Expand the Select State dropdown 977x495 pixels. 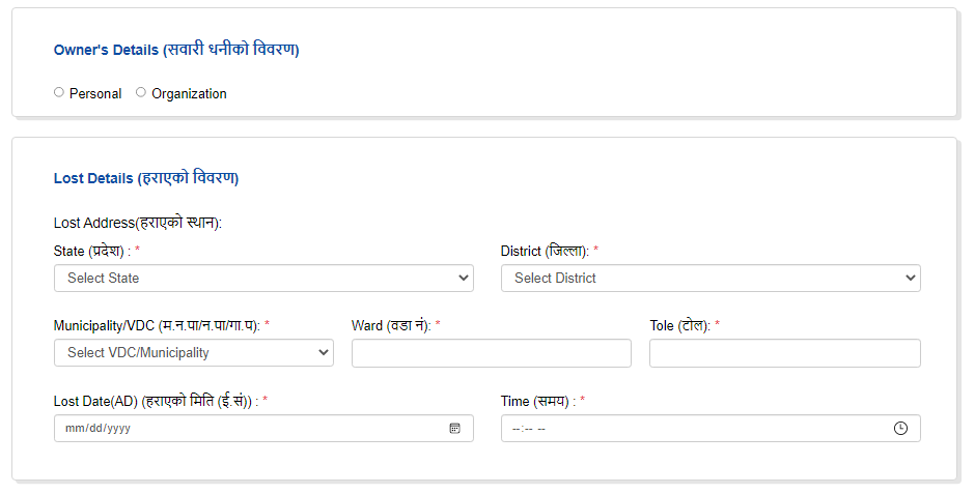pos(264,278)
